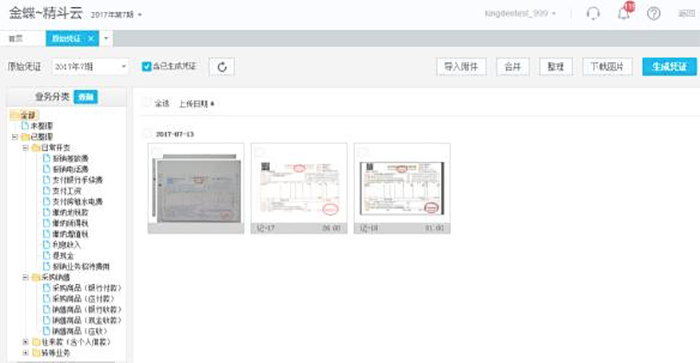Click the help question mark icon
Screen dimensions: 700x363
(x=654, y=14)
